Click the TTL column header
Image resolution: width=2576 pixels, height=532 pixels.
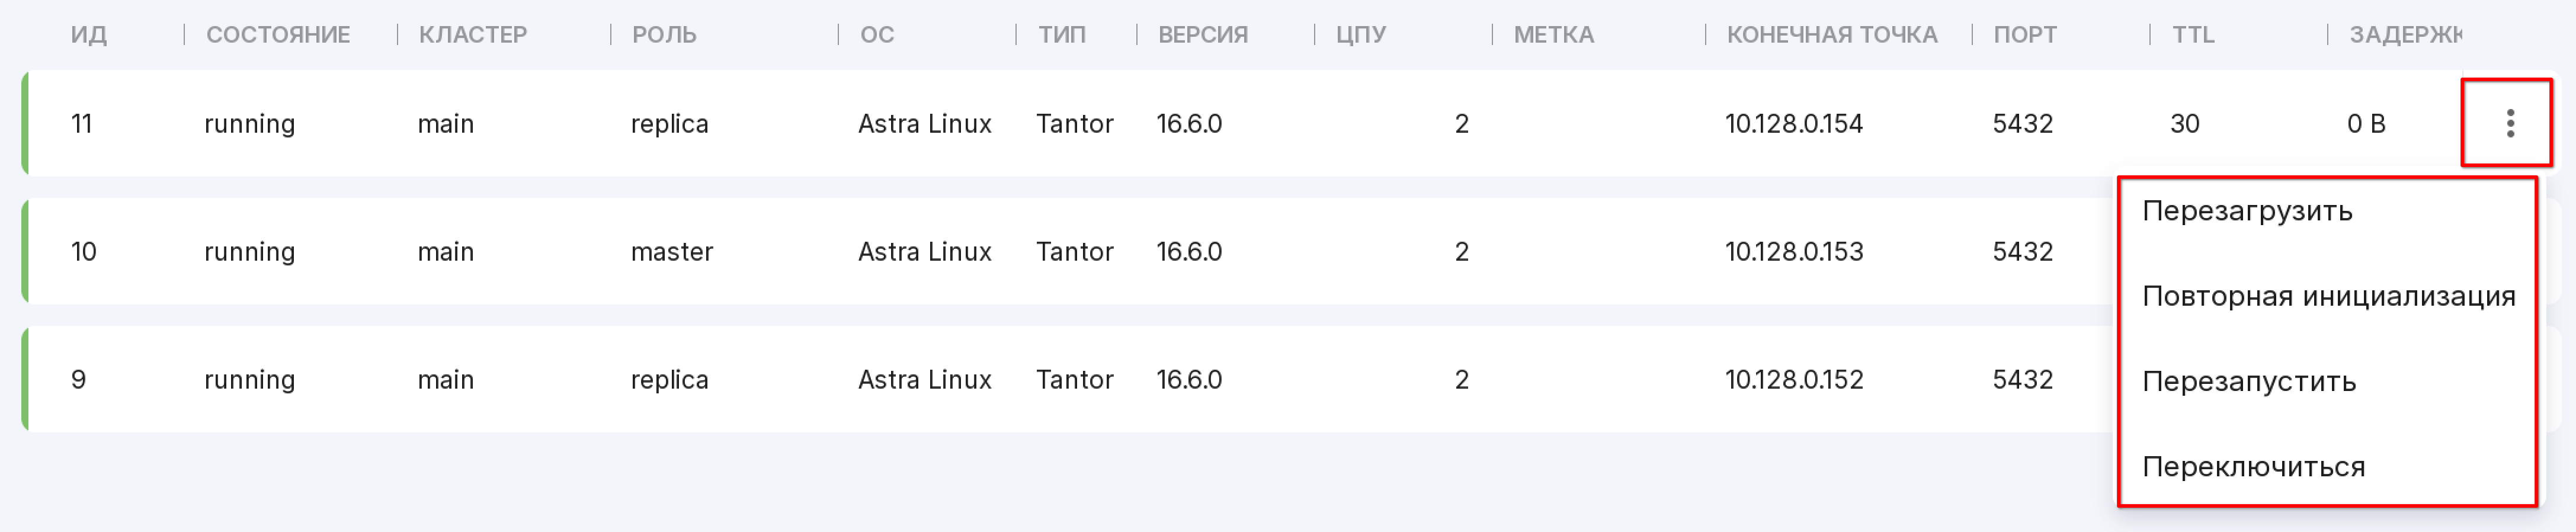click(x=2193, y=35)
